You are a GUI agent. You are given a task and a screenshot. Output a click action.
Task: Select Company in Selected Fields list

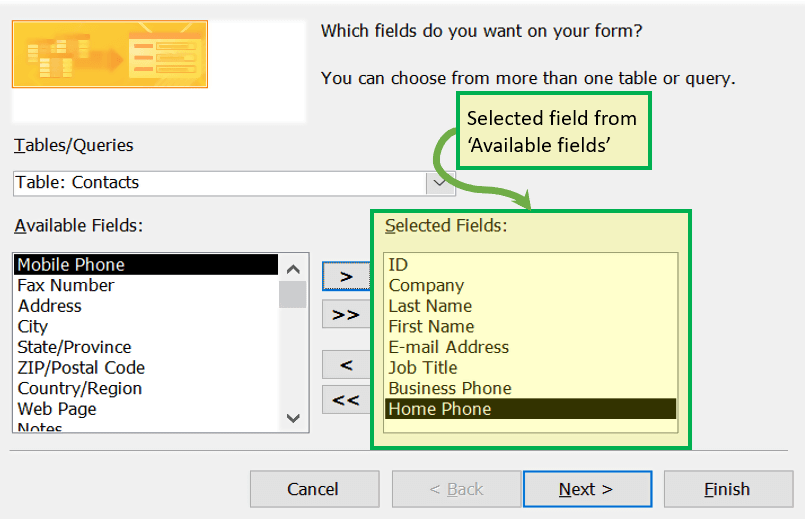pyautogui.click(x=426, y=285)
